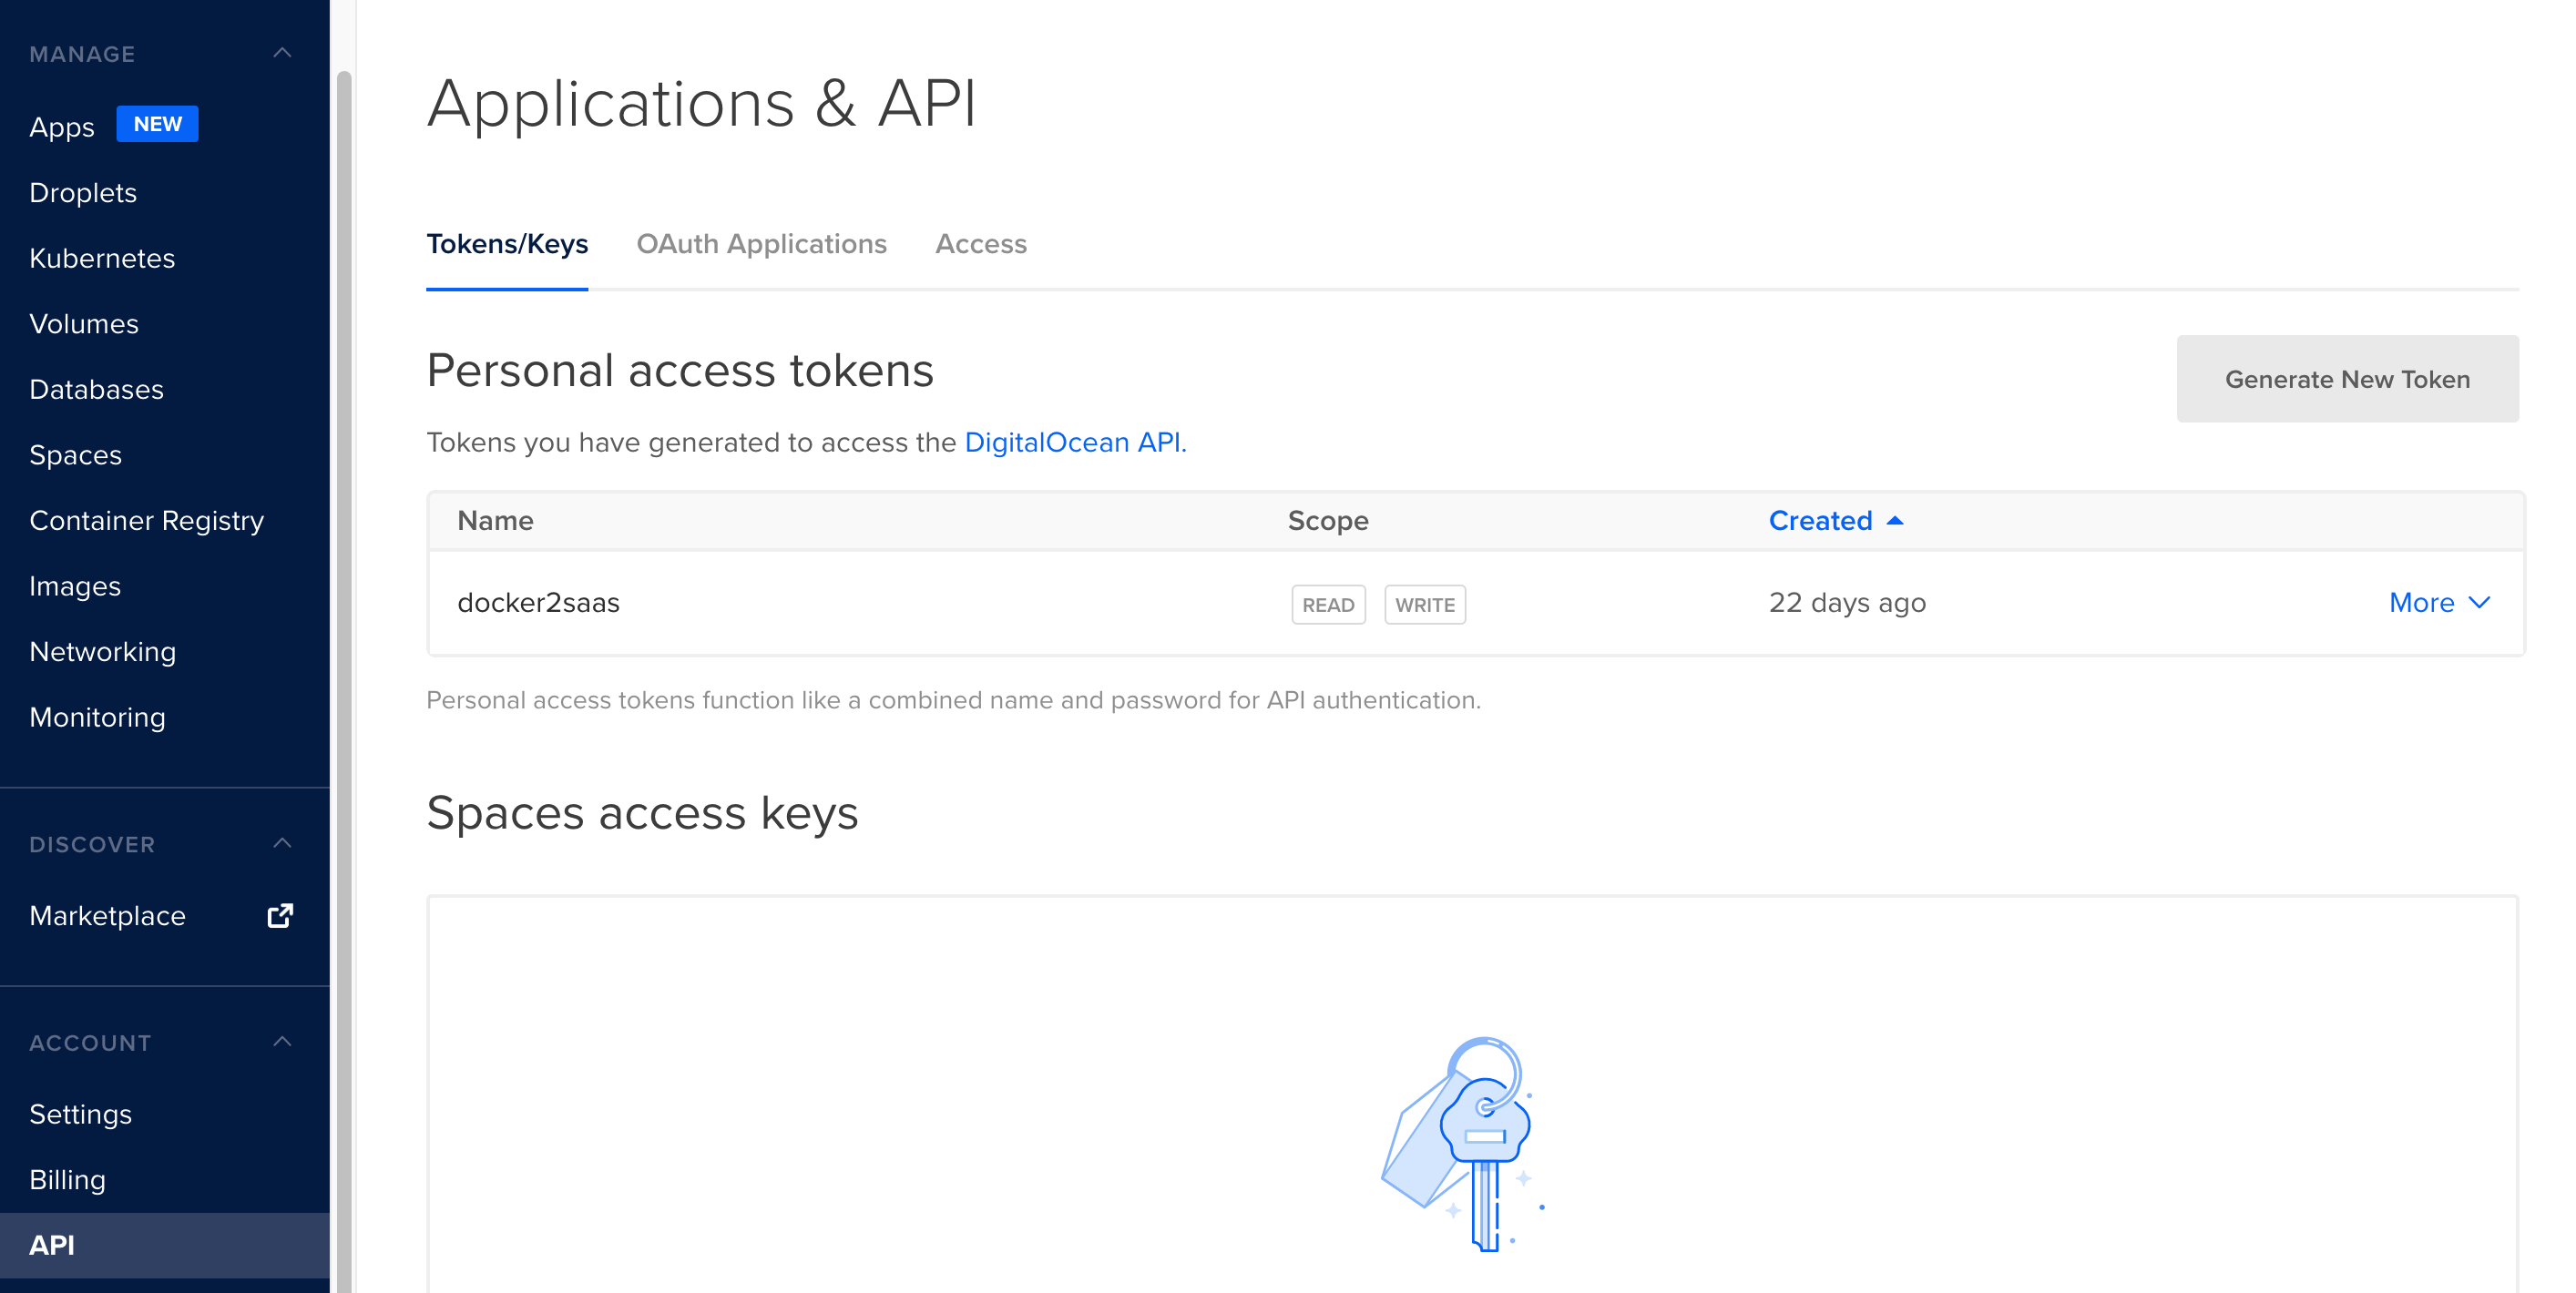Collapse the MANAGE sidebar section
The height and width of the screenshot is (1293, 2576).
click(282, 53)
